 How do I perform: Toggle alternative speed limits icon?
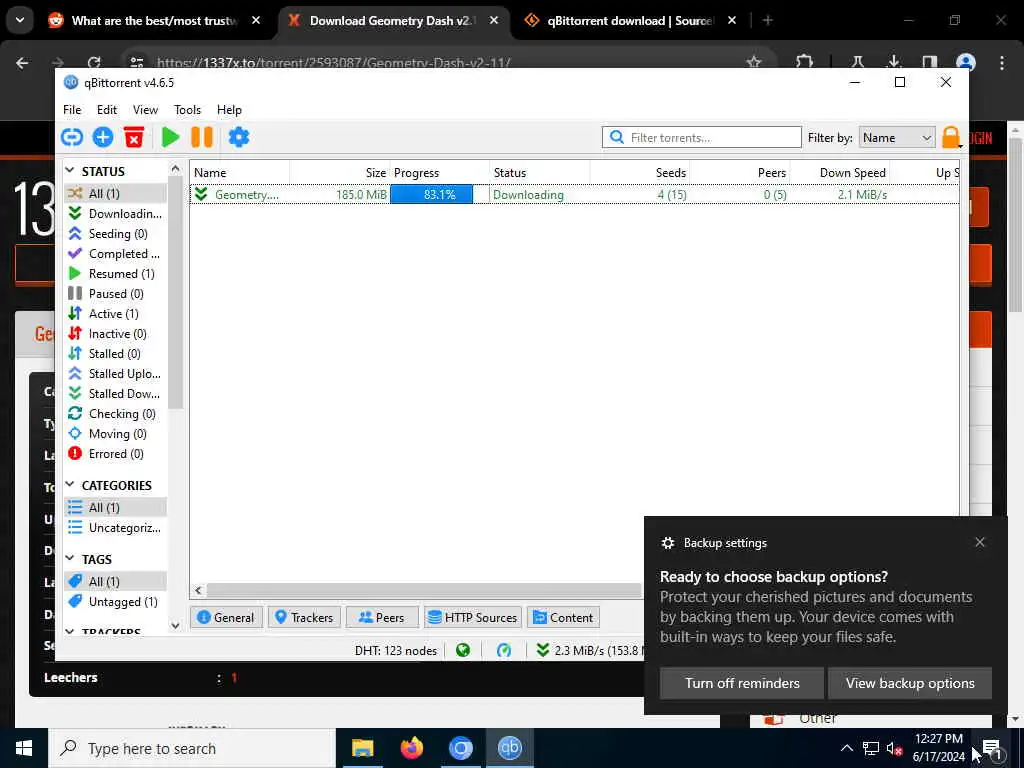(x=504, y=650)
